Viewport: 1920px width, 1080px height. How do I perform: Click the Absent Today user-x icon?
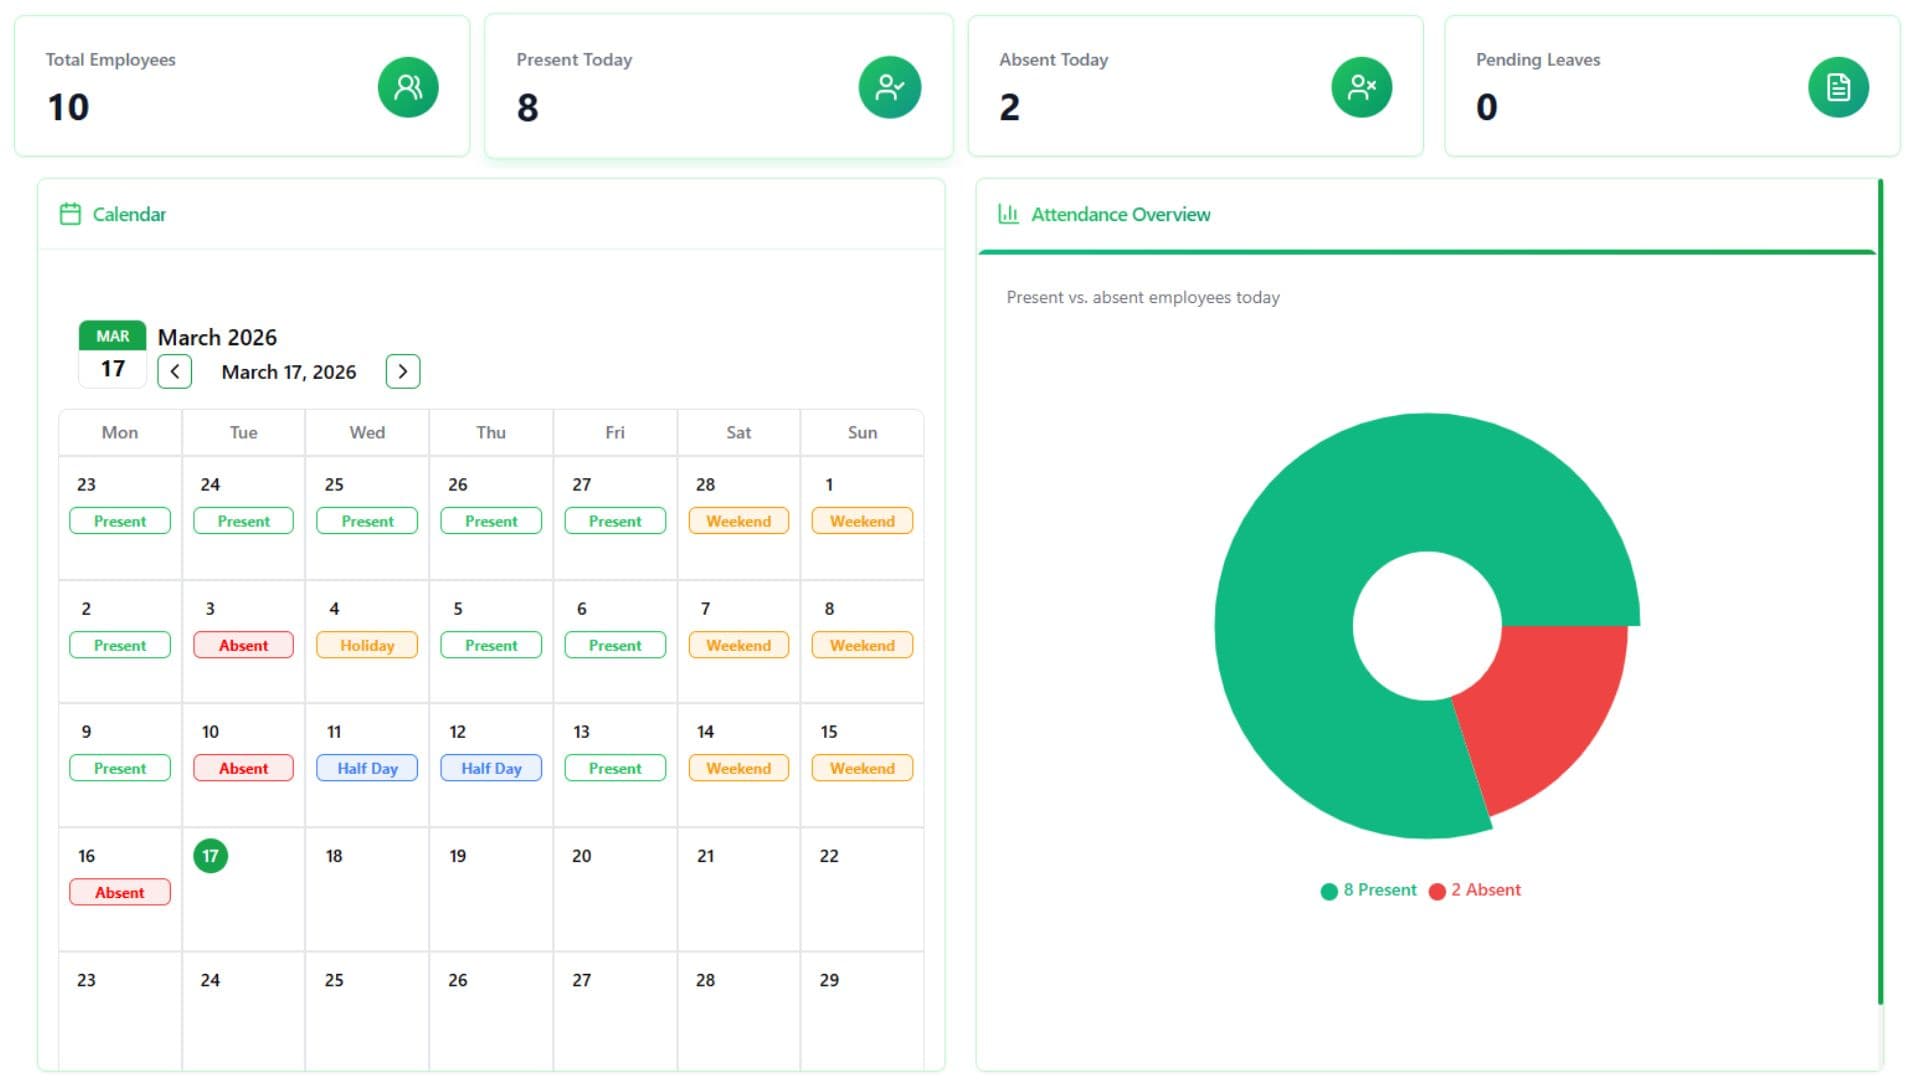click(x=1361, y=87)
